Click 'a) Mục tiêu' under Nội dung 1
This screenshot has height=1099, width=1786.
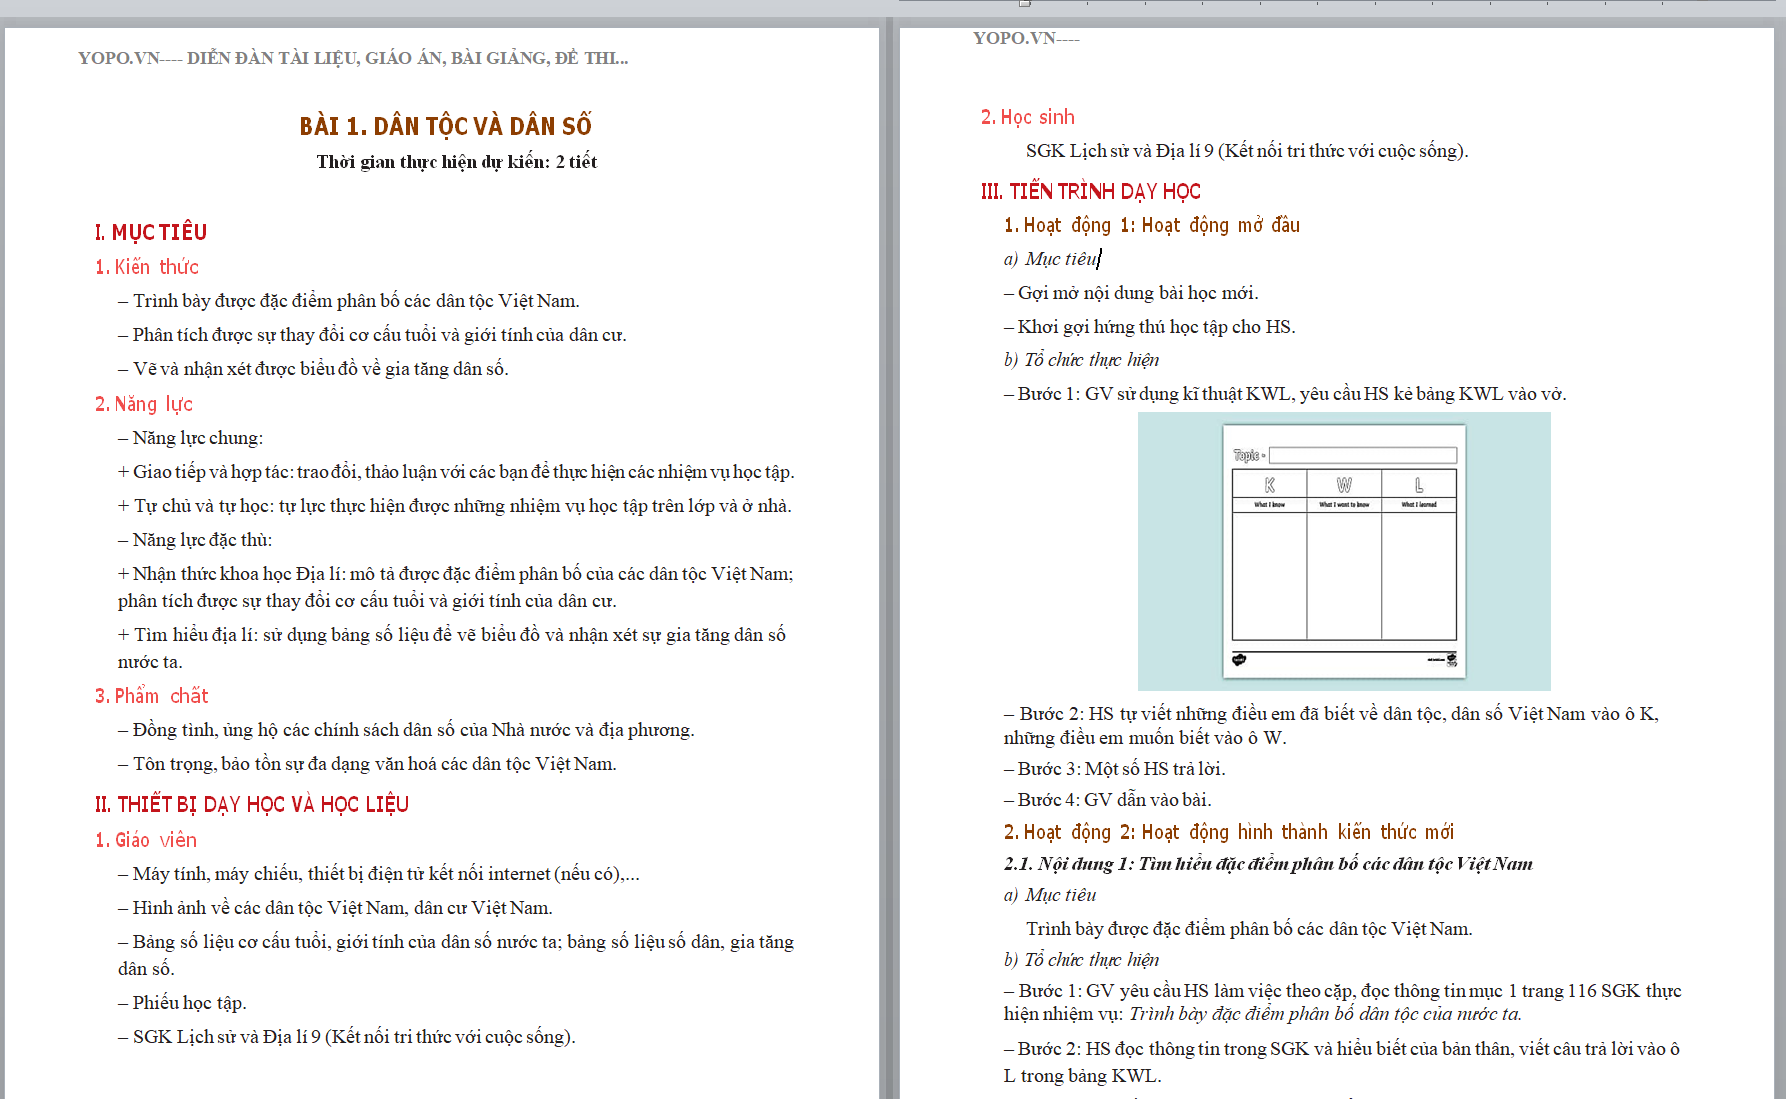point(1050,895)
